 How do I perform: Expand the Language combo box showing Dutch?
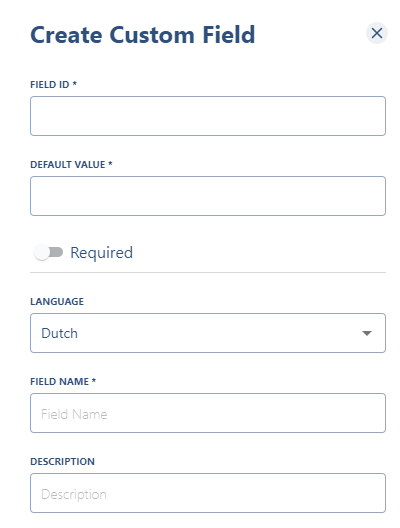tap(208, 333)
